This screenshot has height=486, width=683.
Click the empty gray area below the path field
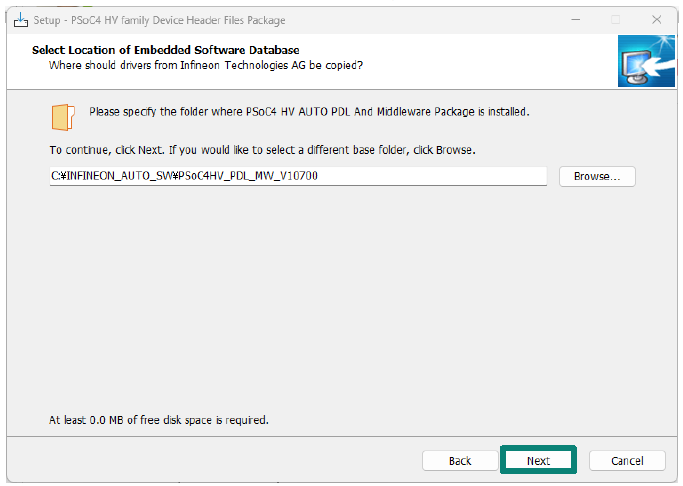[342, 296]
